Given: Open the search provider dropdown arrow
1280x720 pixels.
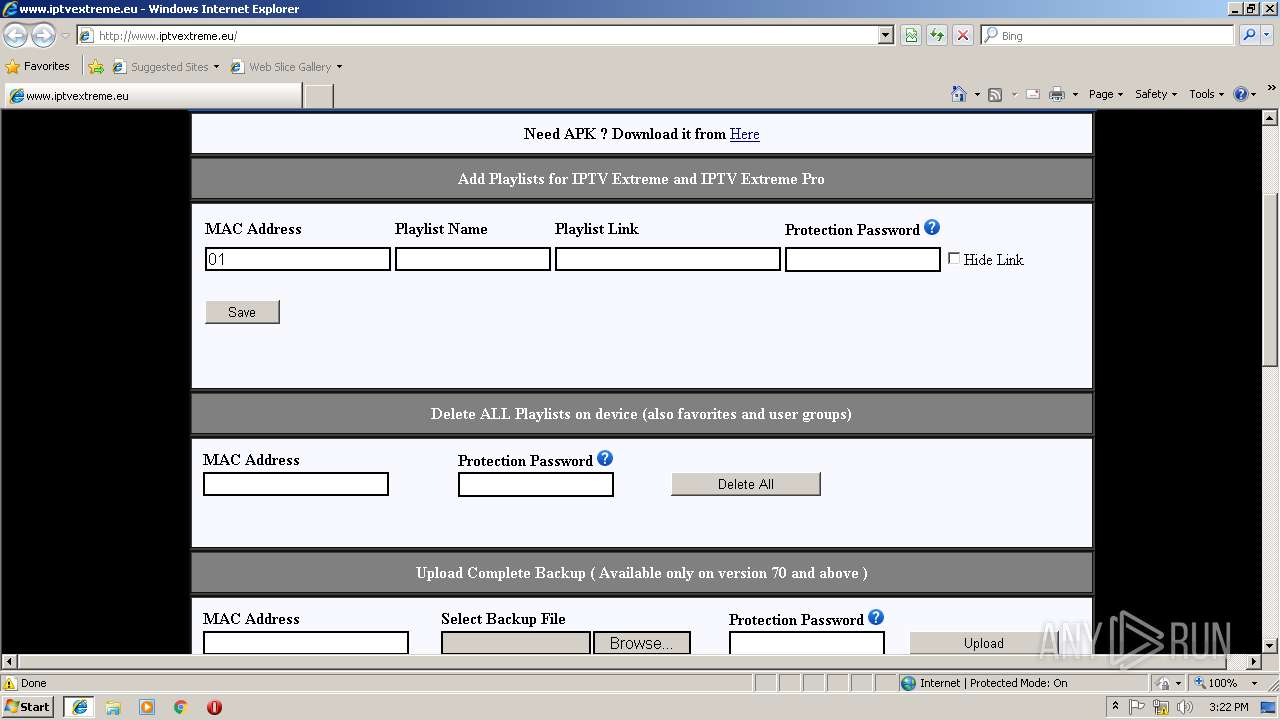Looking at the screenshot, I should [1267, 35].
